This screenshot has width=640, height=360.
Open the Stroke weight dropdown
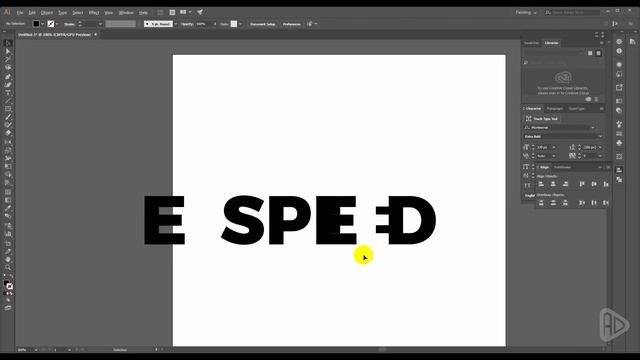click(x=100, y=24)
